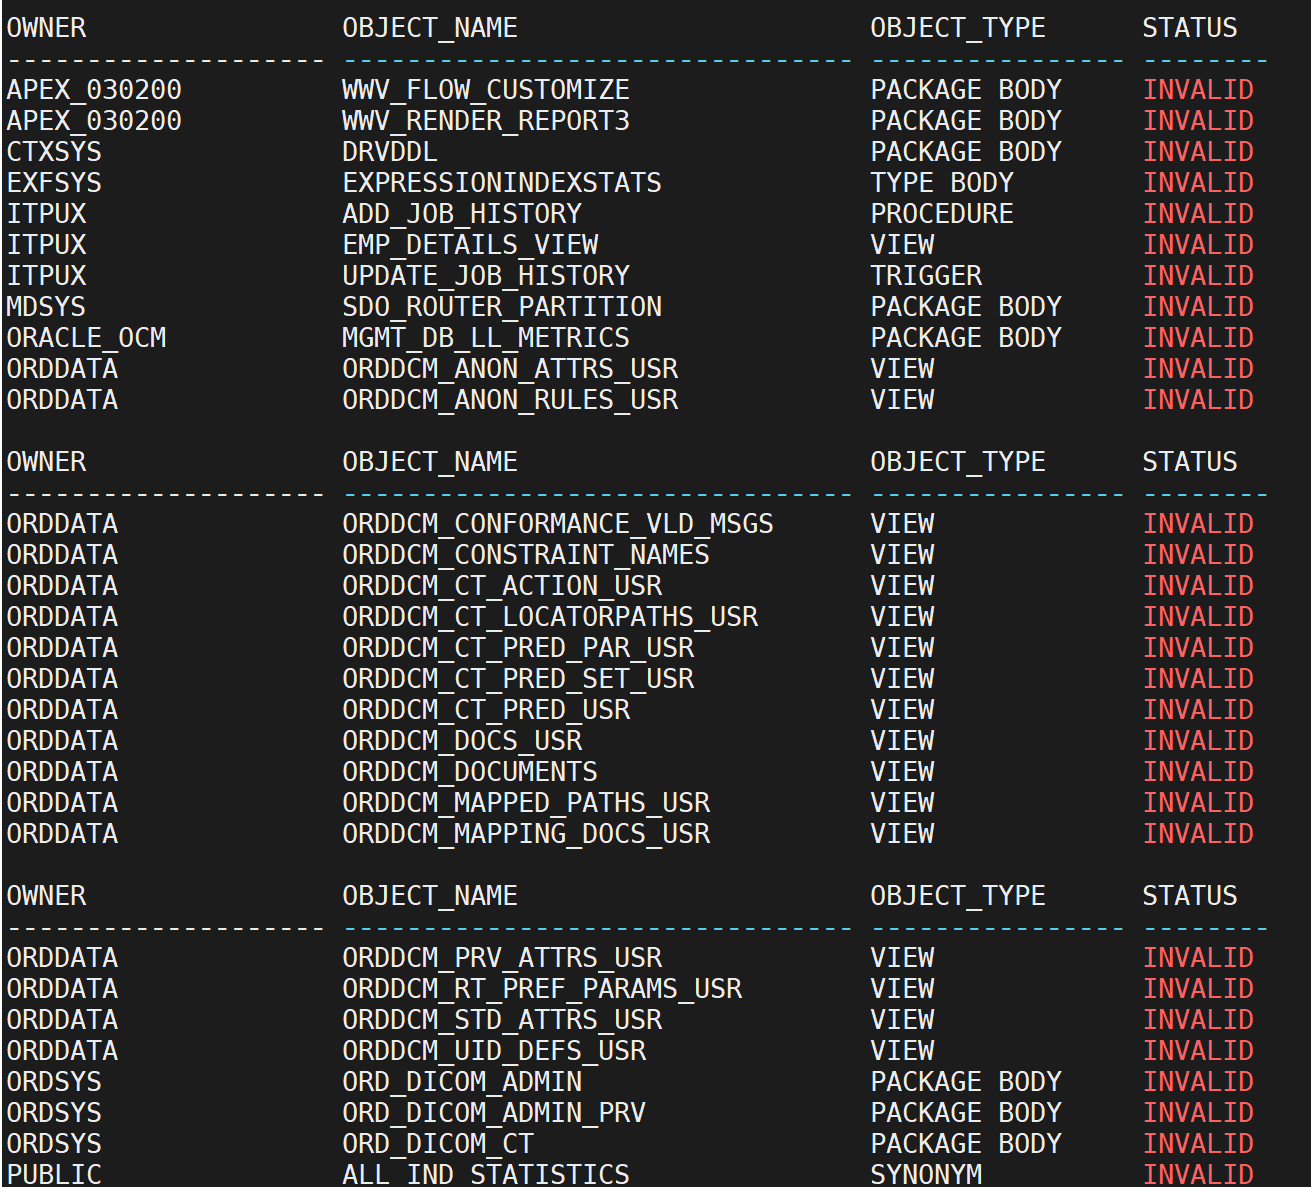
Task: Click the ORDDCM_ANON_ATTRS_USR object name
Action: [510, 369]
